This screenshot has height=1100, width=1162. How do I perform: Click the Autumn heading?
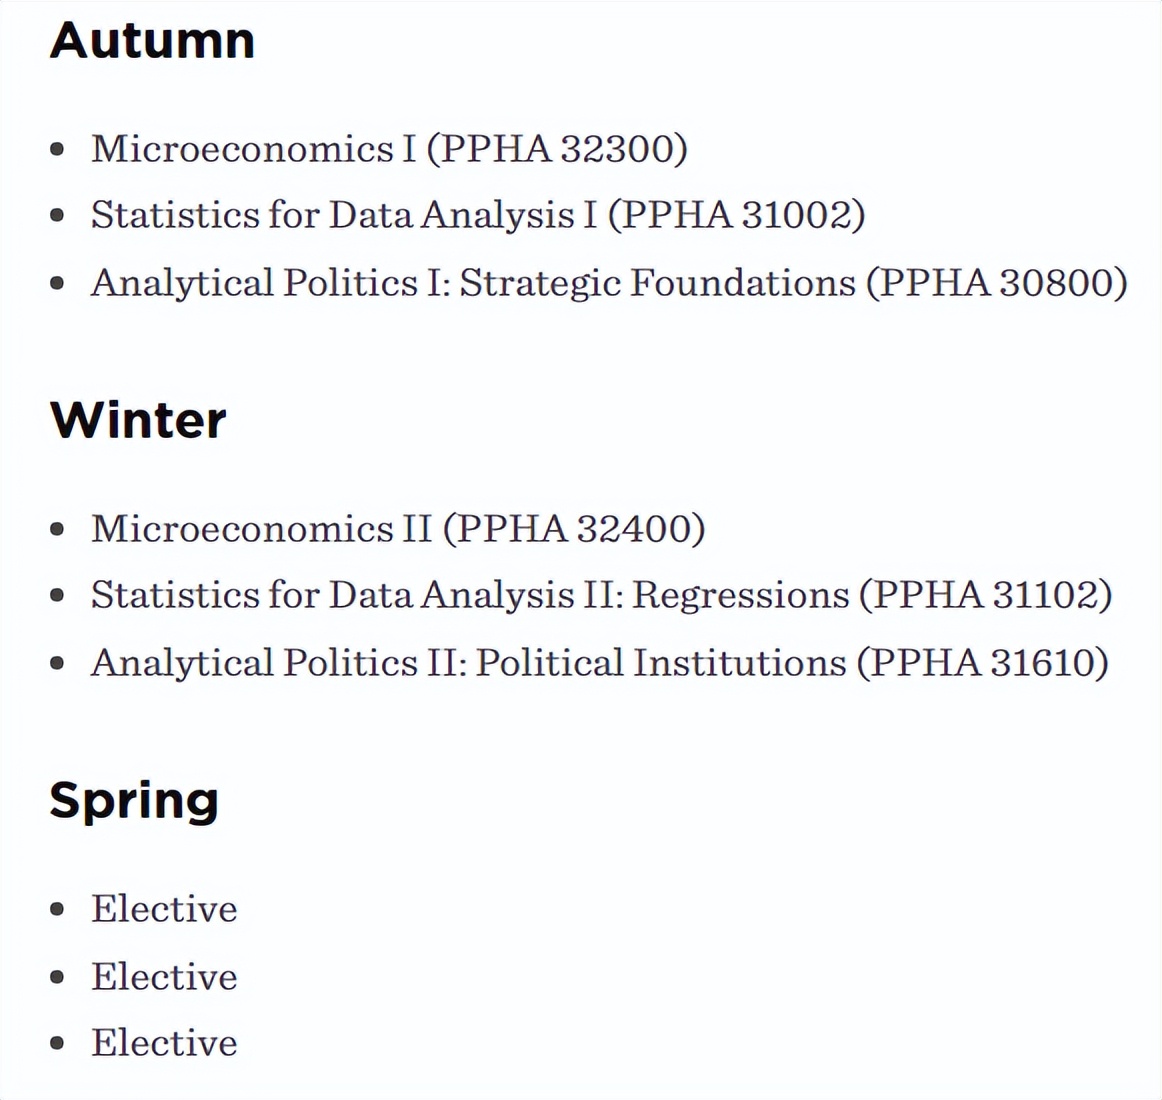152,41
